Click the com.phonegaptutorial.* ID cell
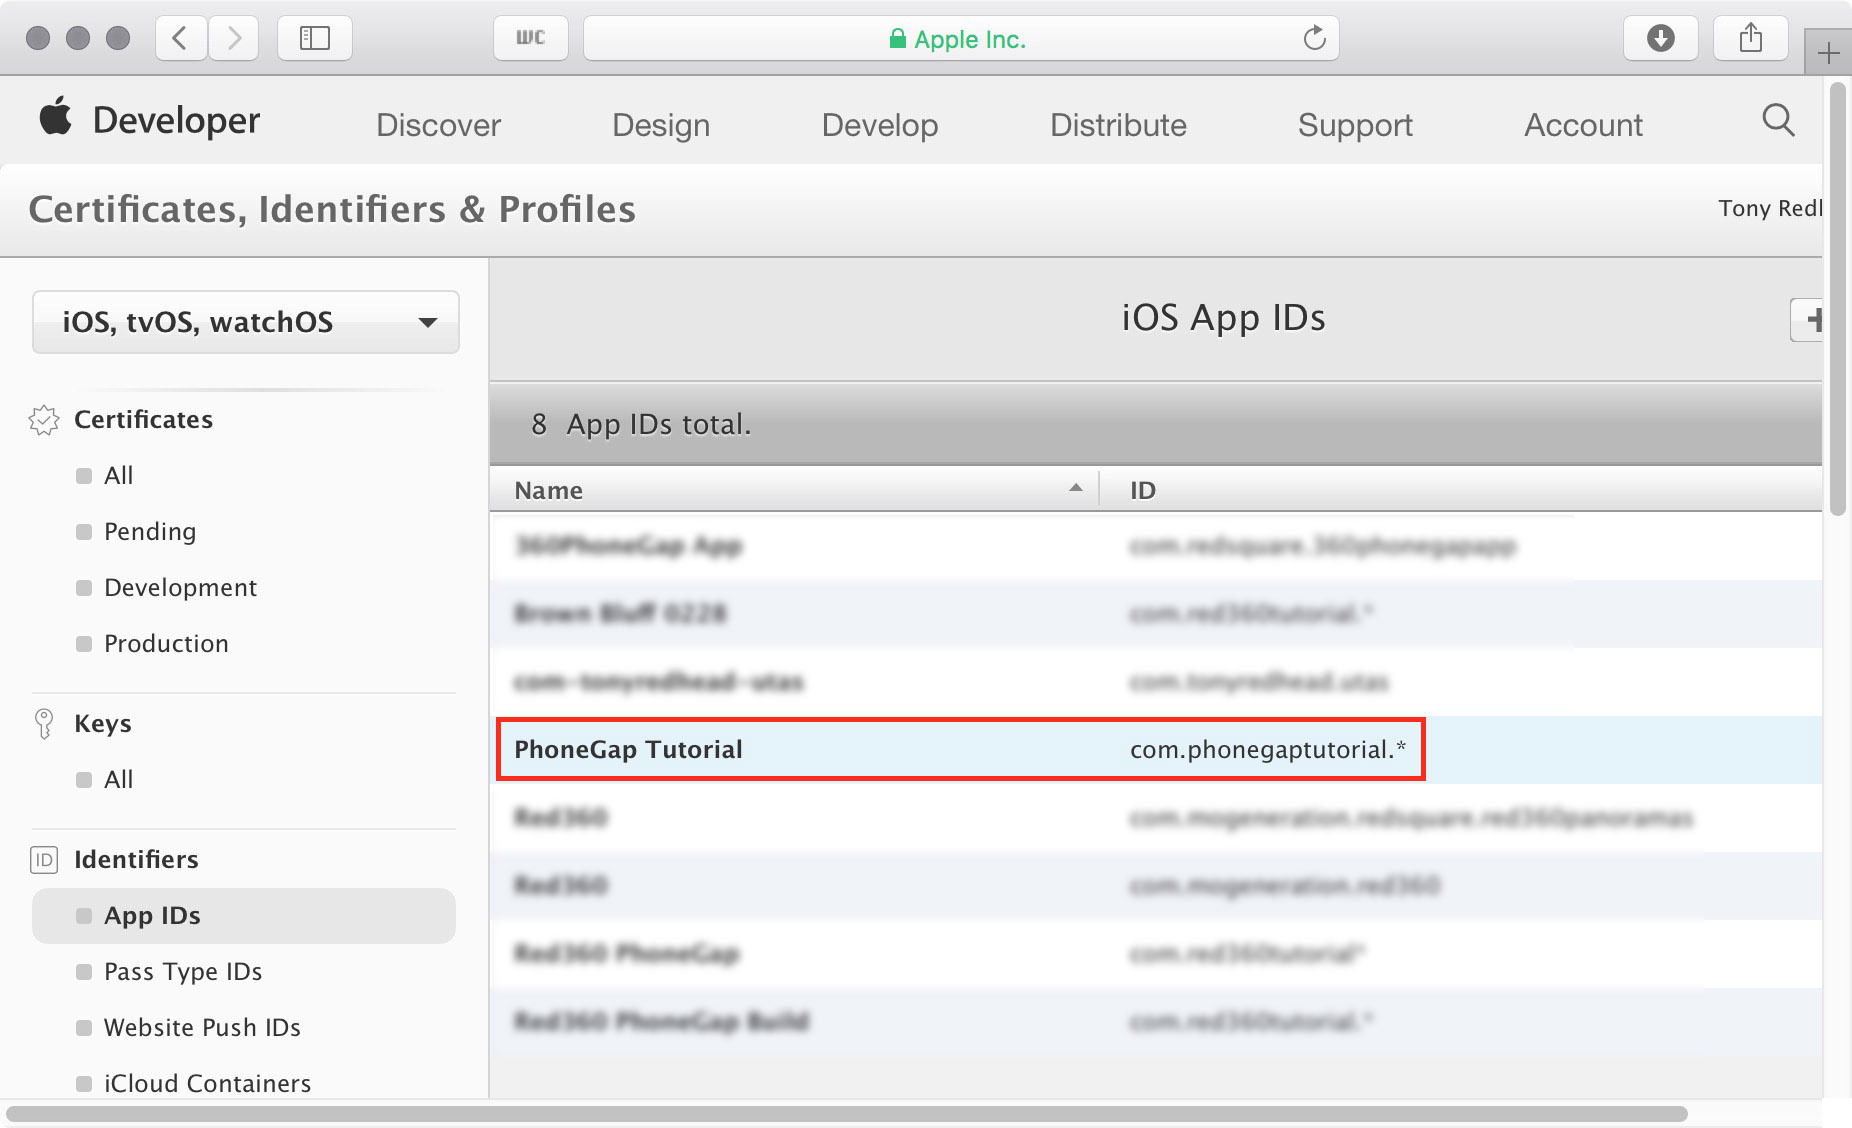Screen dimensions: 1852x1128 (x=1268, y=749)
